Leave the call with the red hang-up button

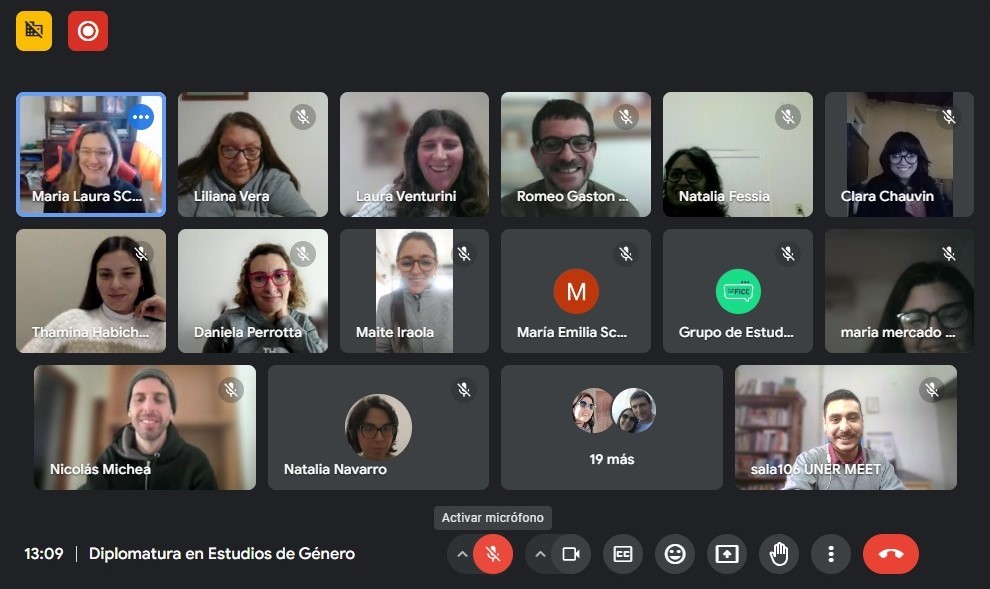(x=891, y=554)
